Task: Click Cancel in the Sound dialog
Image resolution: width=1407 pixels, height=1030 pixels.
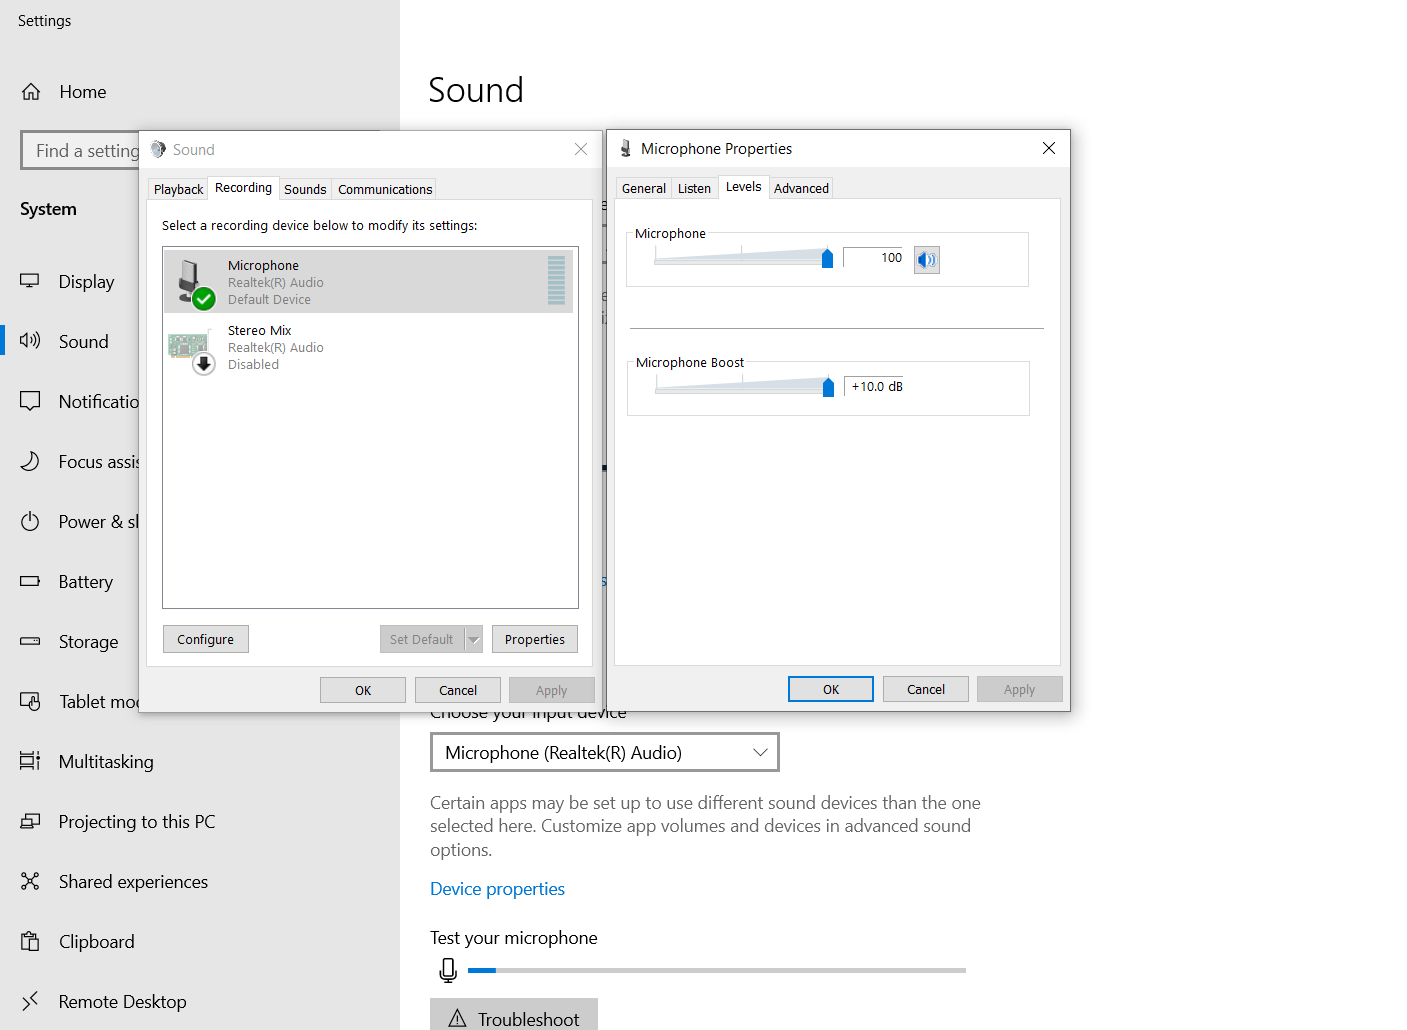Action: tap(458, 690)
